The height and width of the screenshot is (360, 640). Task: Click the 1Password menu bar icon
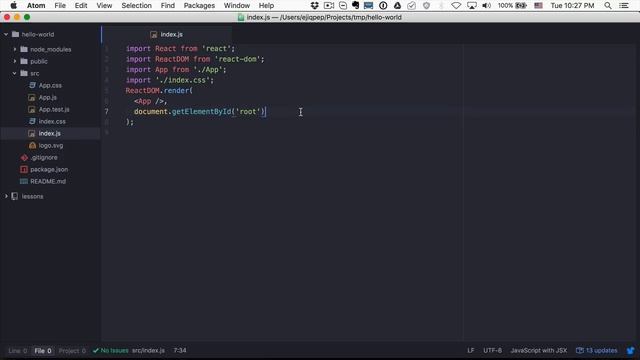(x=383, y=5)
